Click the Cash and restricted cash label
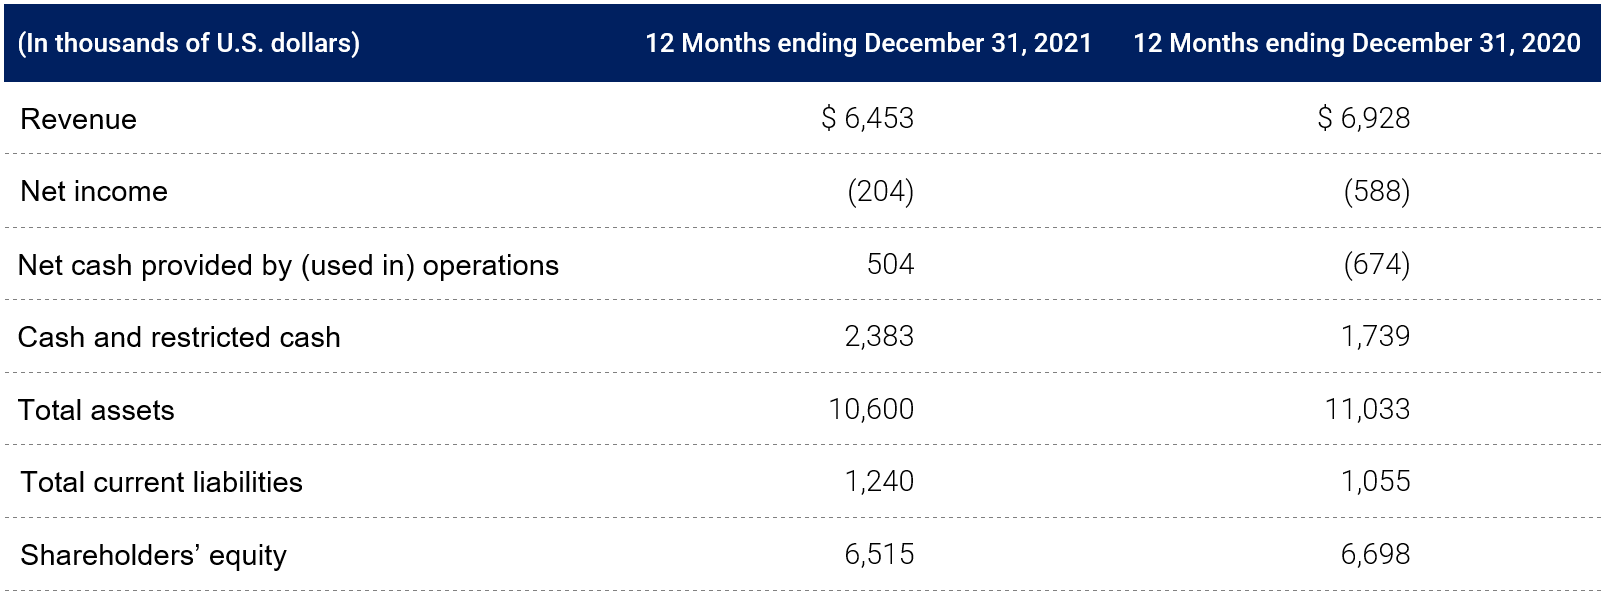This screenshot has width=1606, height=599. (x=179, y=337)
